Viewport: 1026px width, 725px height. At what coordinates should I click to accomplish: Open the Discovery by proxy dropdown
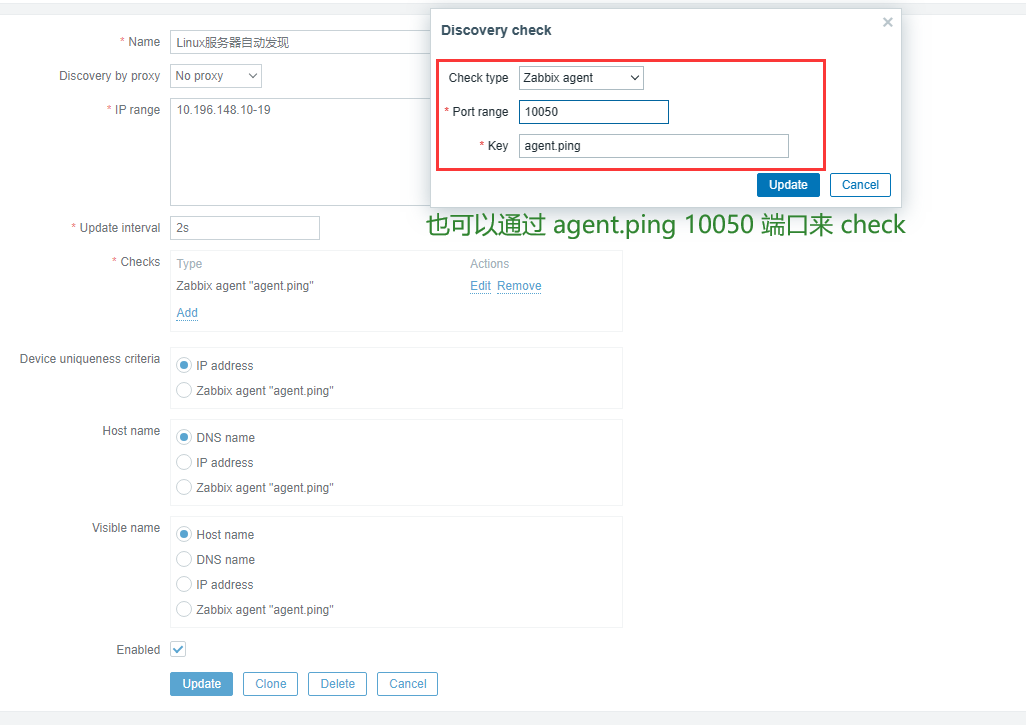click(215, 76)
